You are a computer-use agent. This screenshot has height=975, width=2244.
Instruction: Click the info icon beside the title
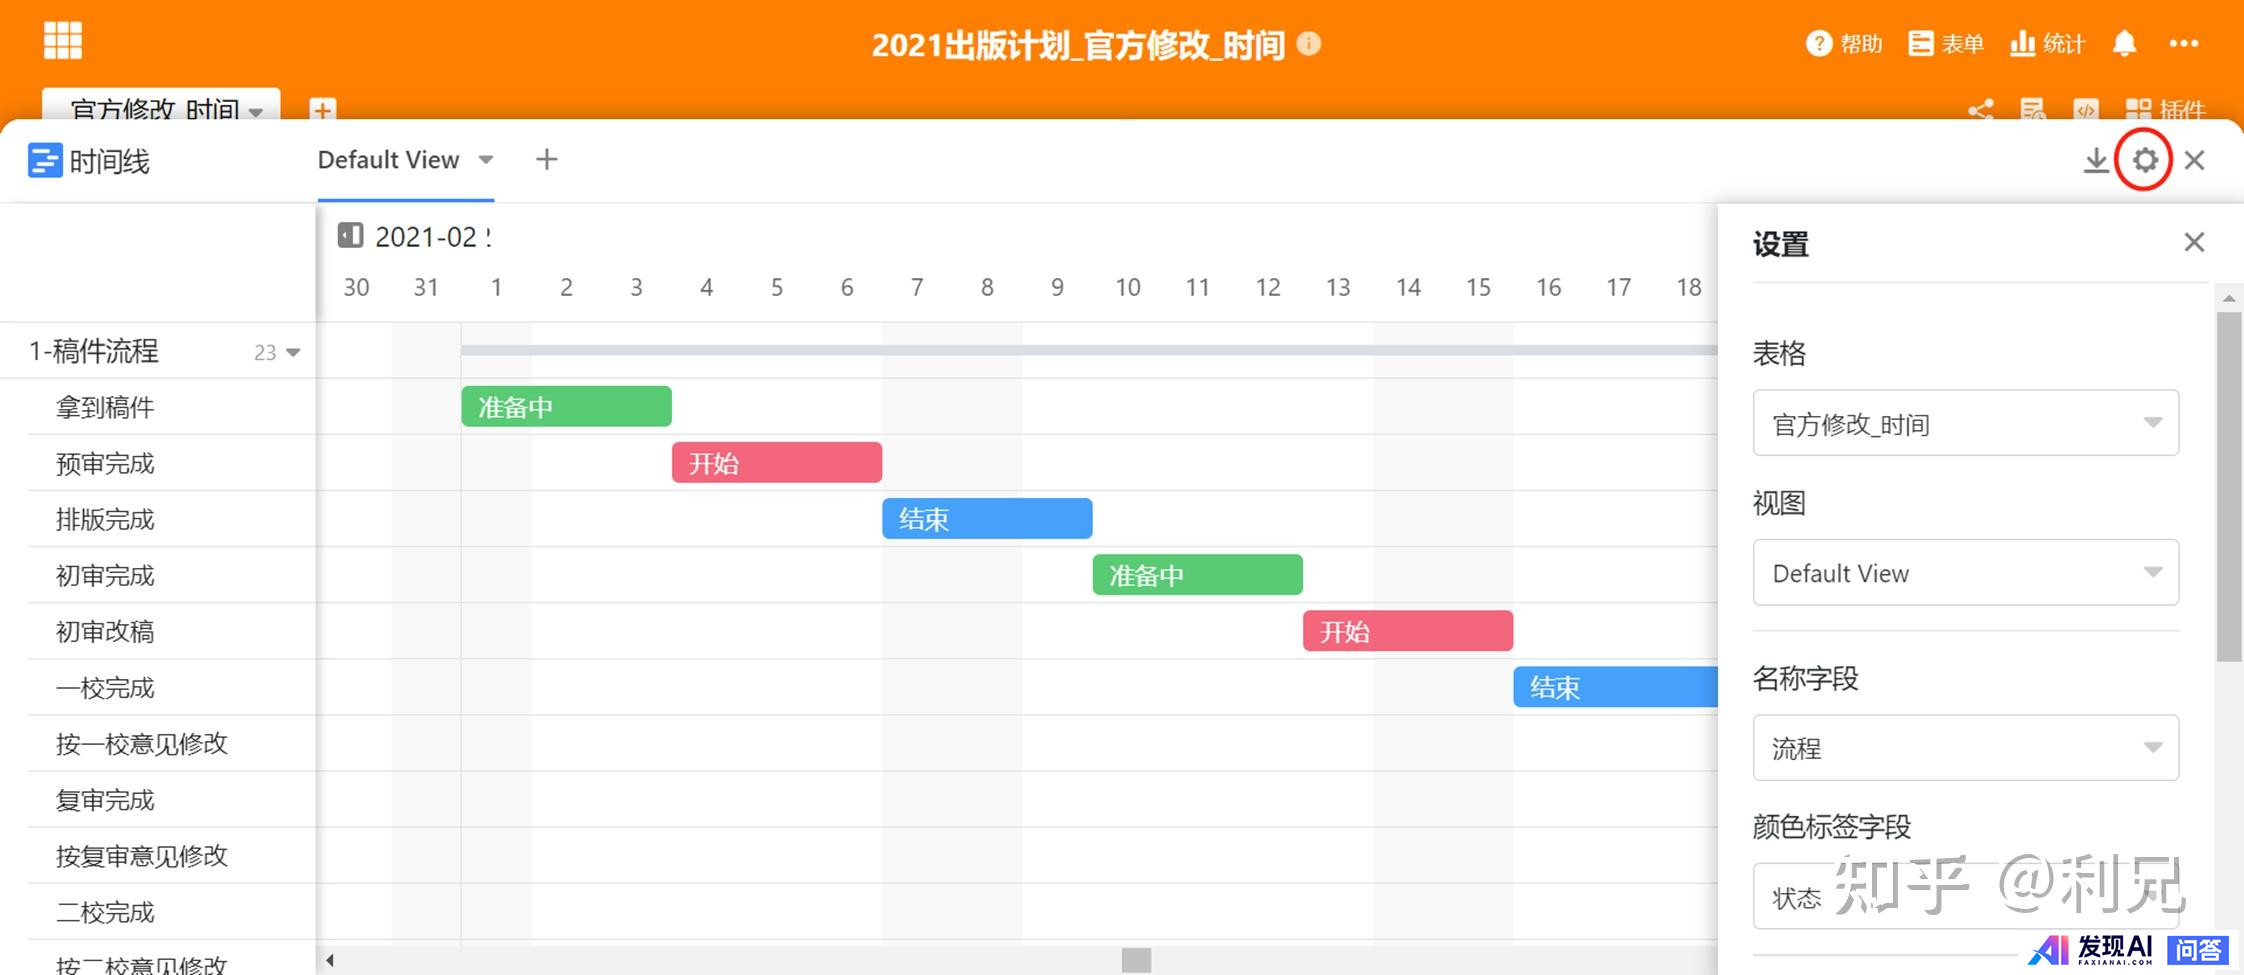[x=1309, y=44]
